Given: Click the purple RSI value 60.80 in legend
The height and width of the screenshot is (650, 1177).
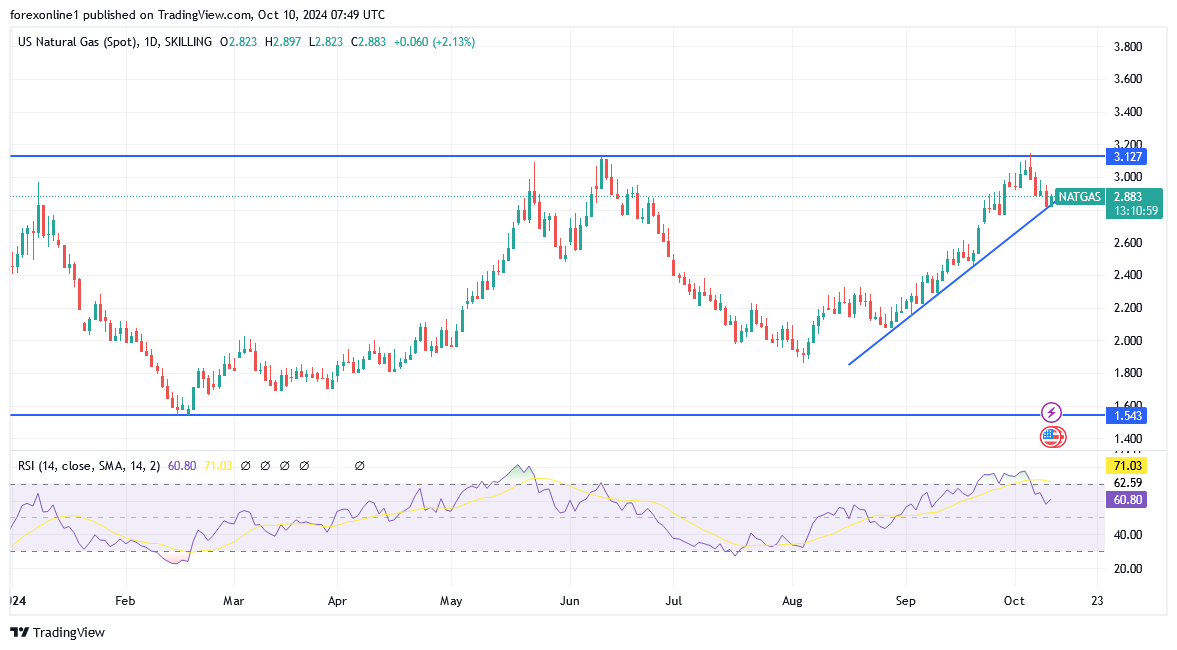Looking at the screenshot, I should (182, 466).
